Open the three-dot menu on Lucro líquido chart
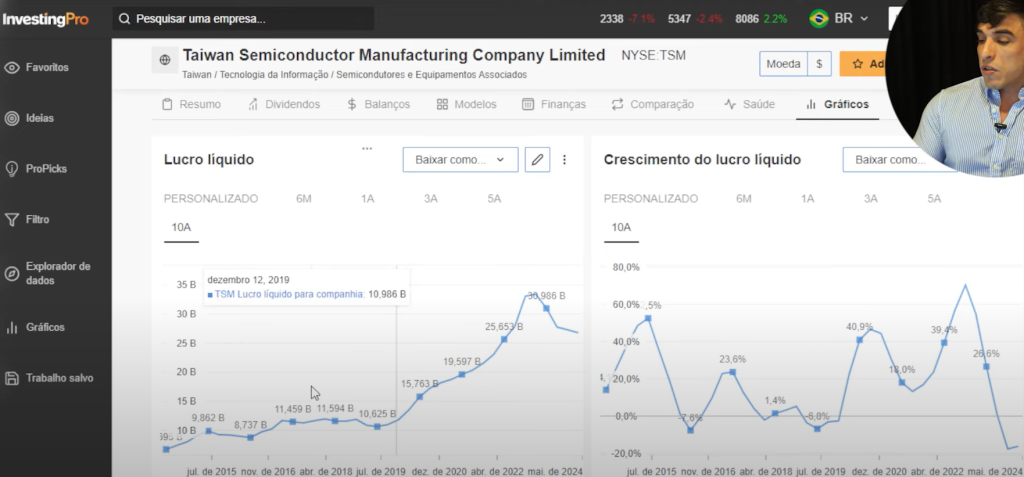This screenshot has width=1024, height=477. pyautogui.click(x=565, y=159)
